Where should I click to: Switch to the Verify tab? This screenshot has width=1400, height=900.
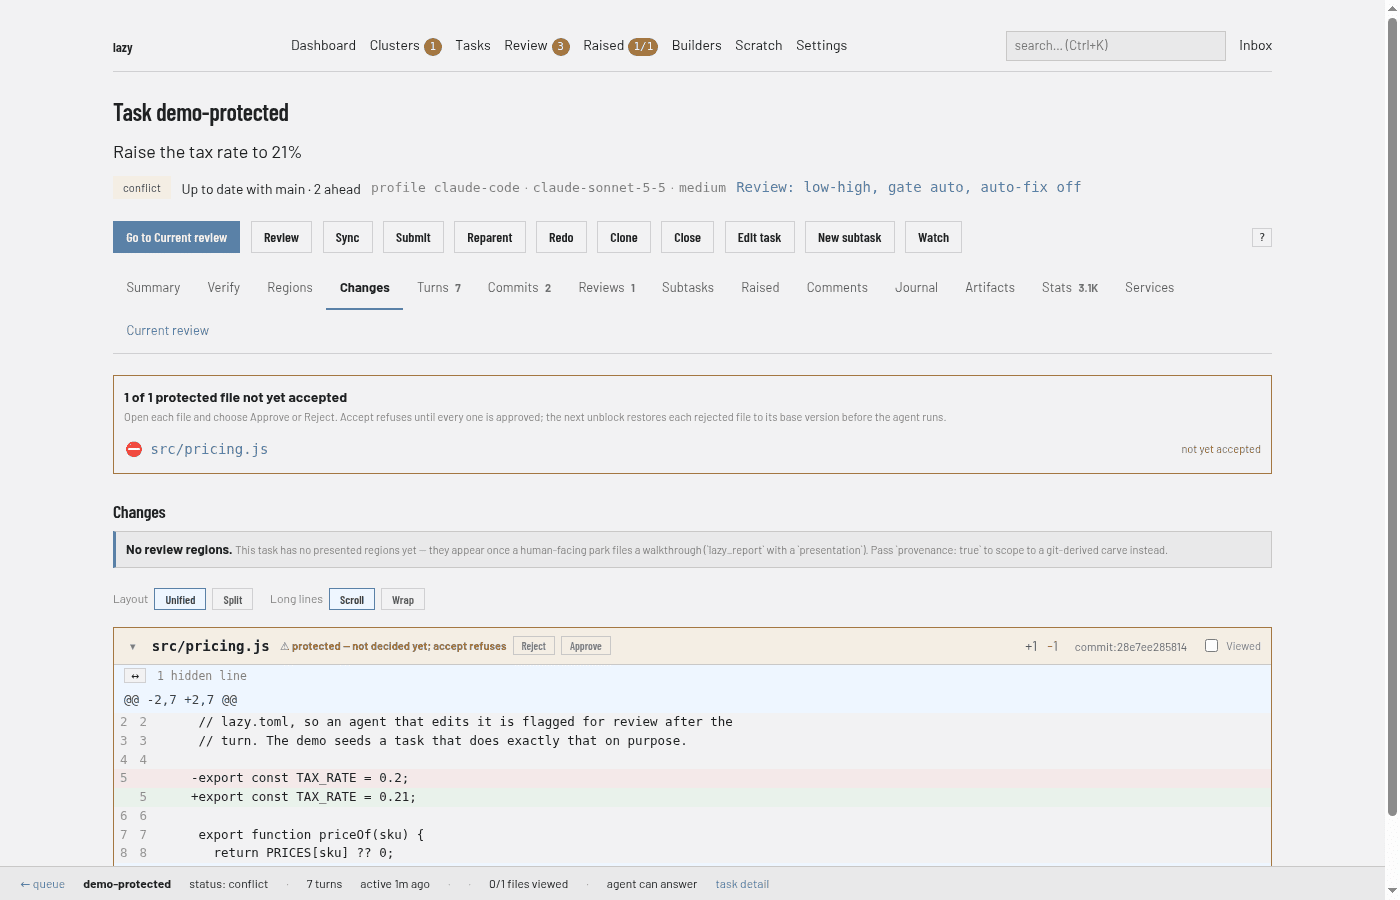(224, 288)
